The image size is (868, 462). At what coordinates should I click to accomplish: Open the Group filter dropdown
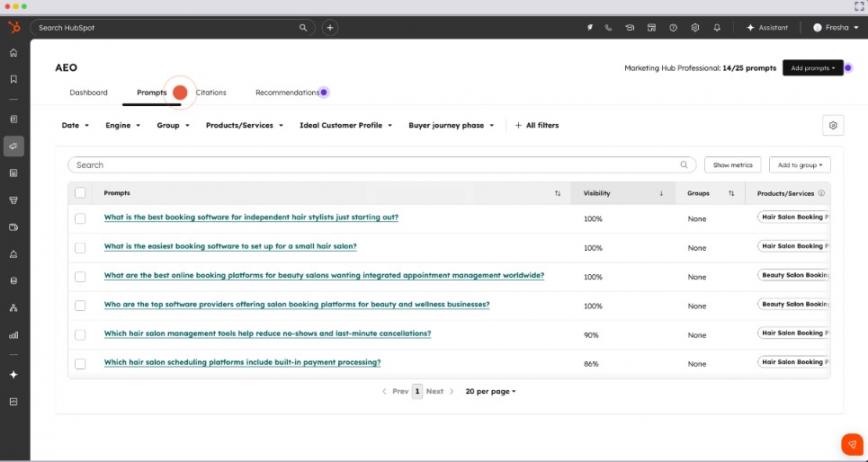(x=173, y=126)
